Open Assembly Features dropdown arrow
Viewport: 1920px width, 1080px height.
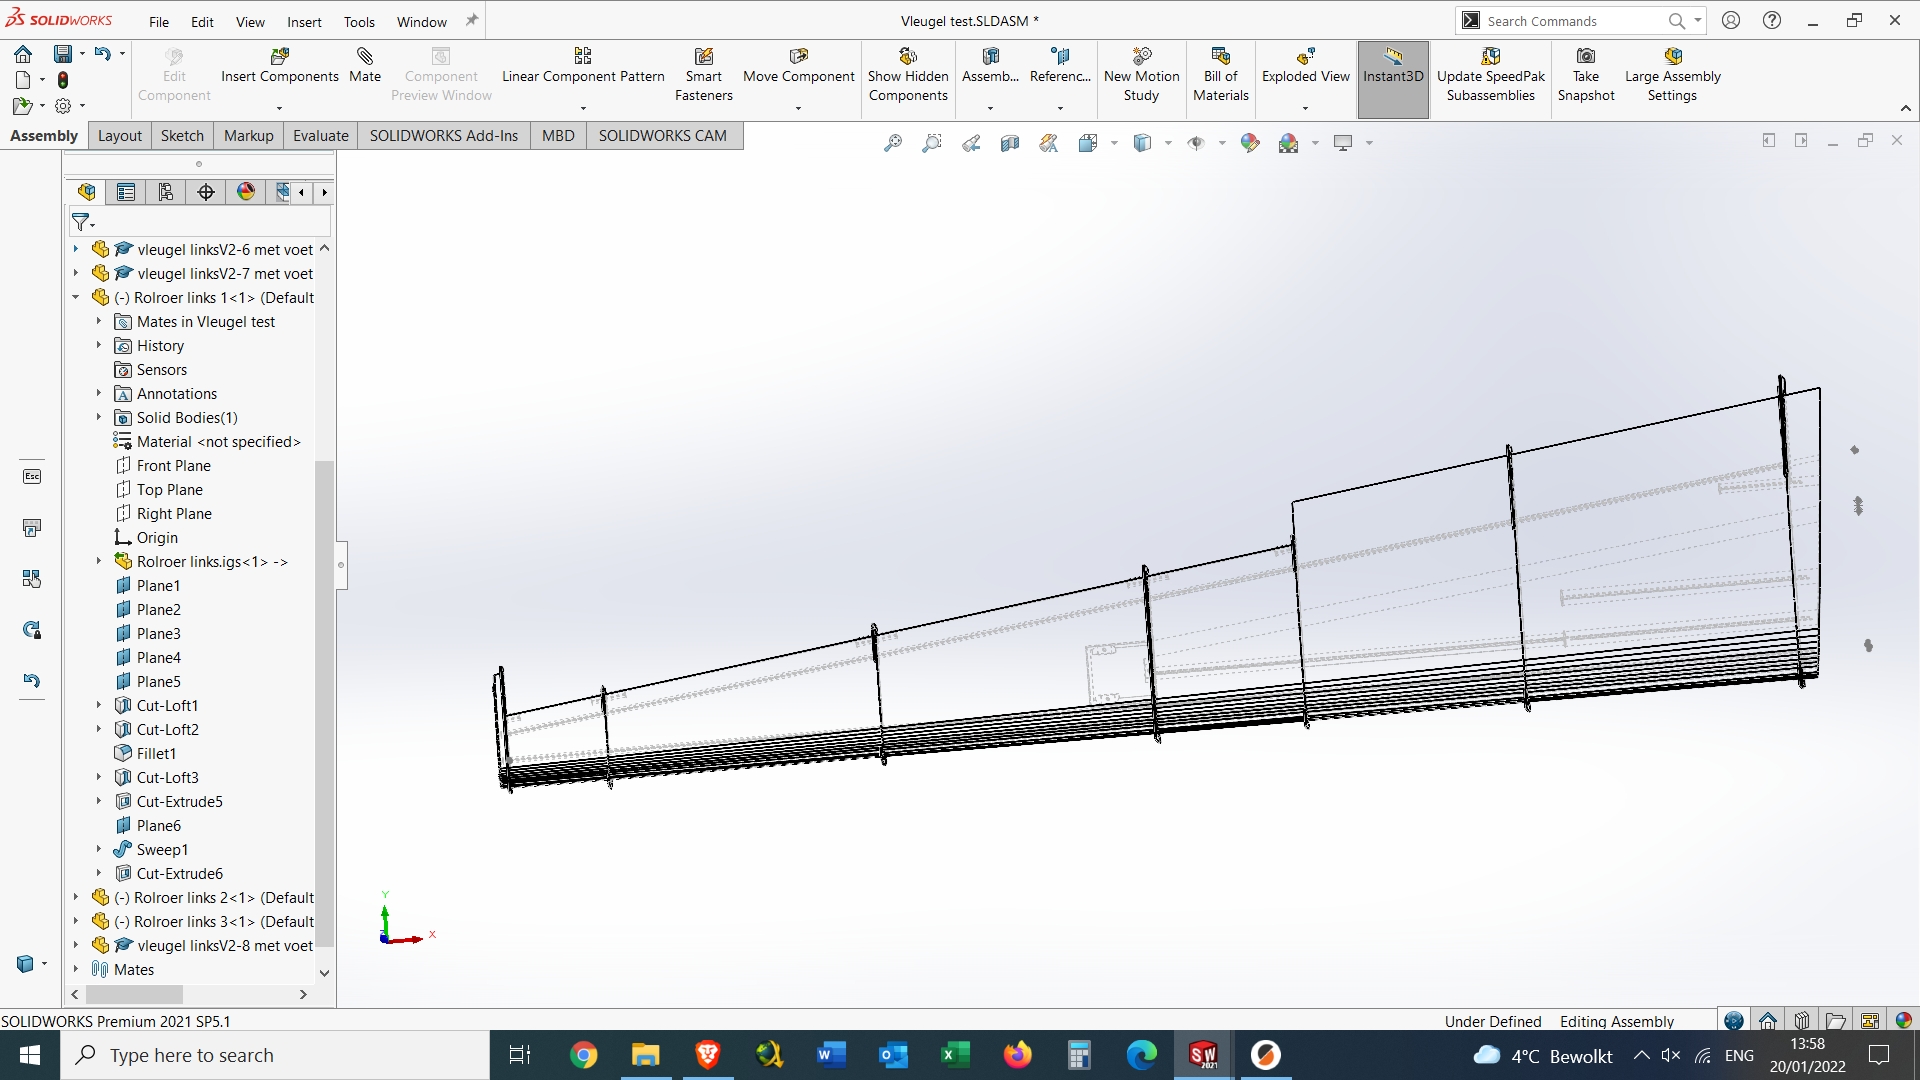pos(991,108)
